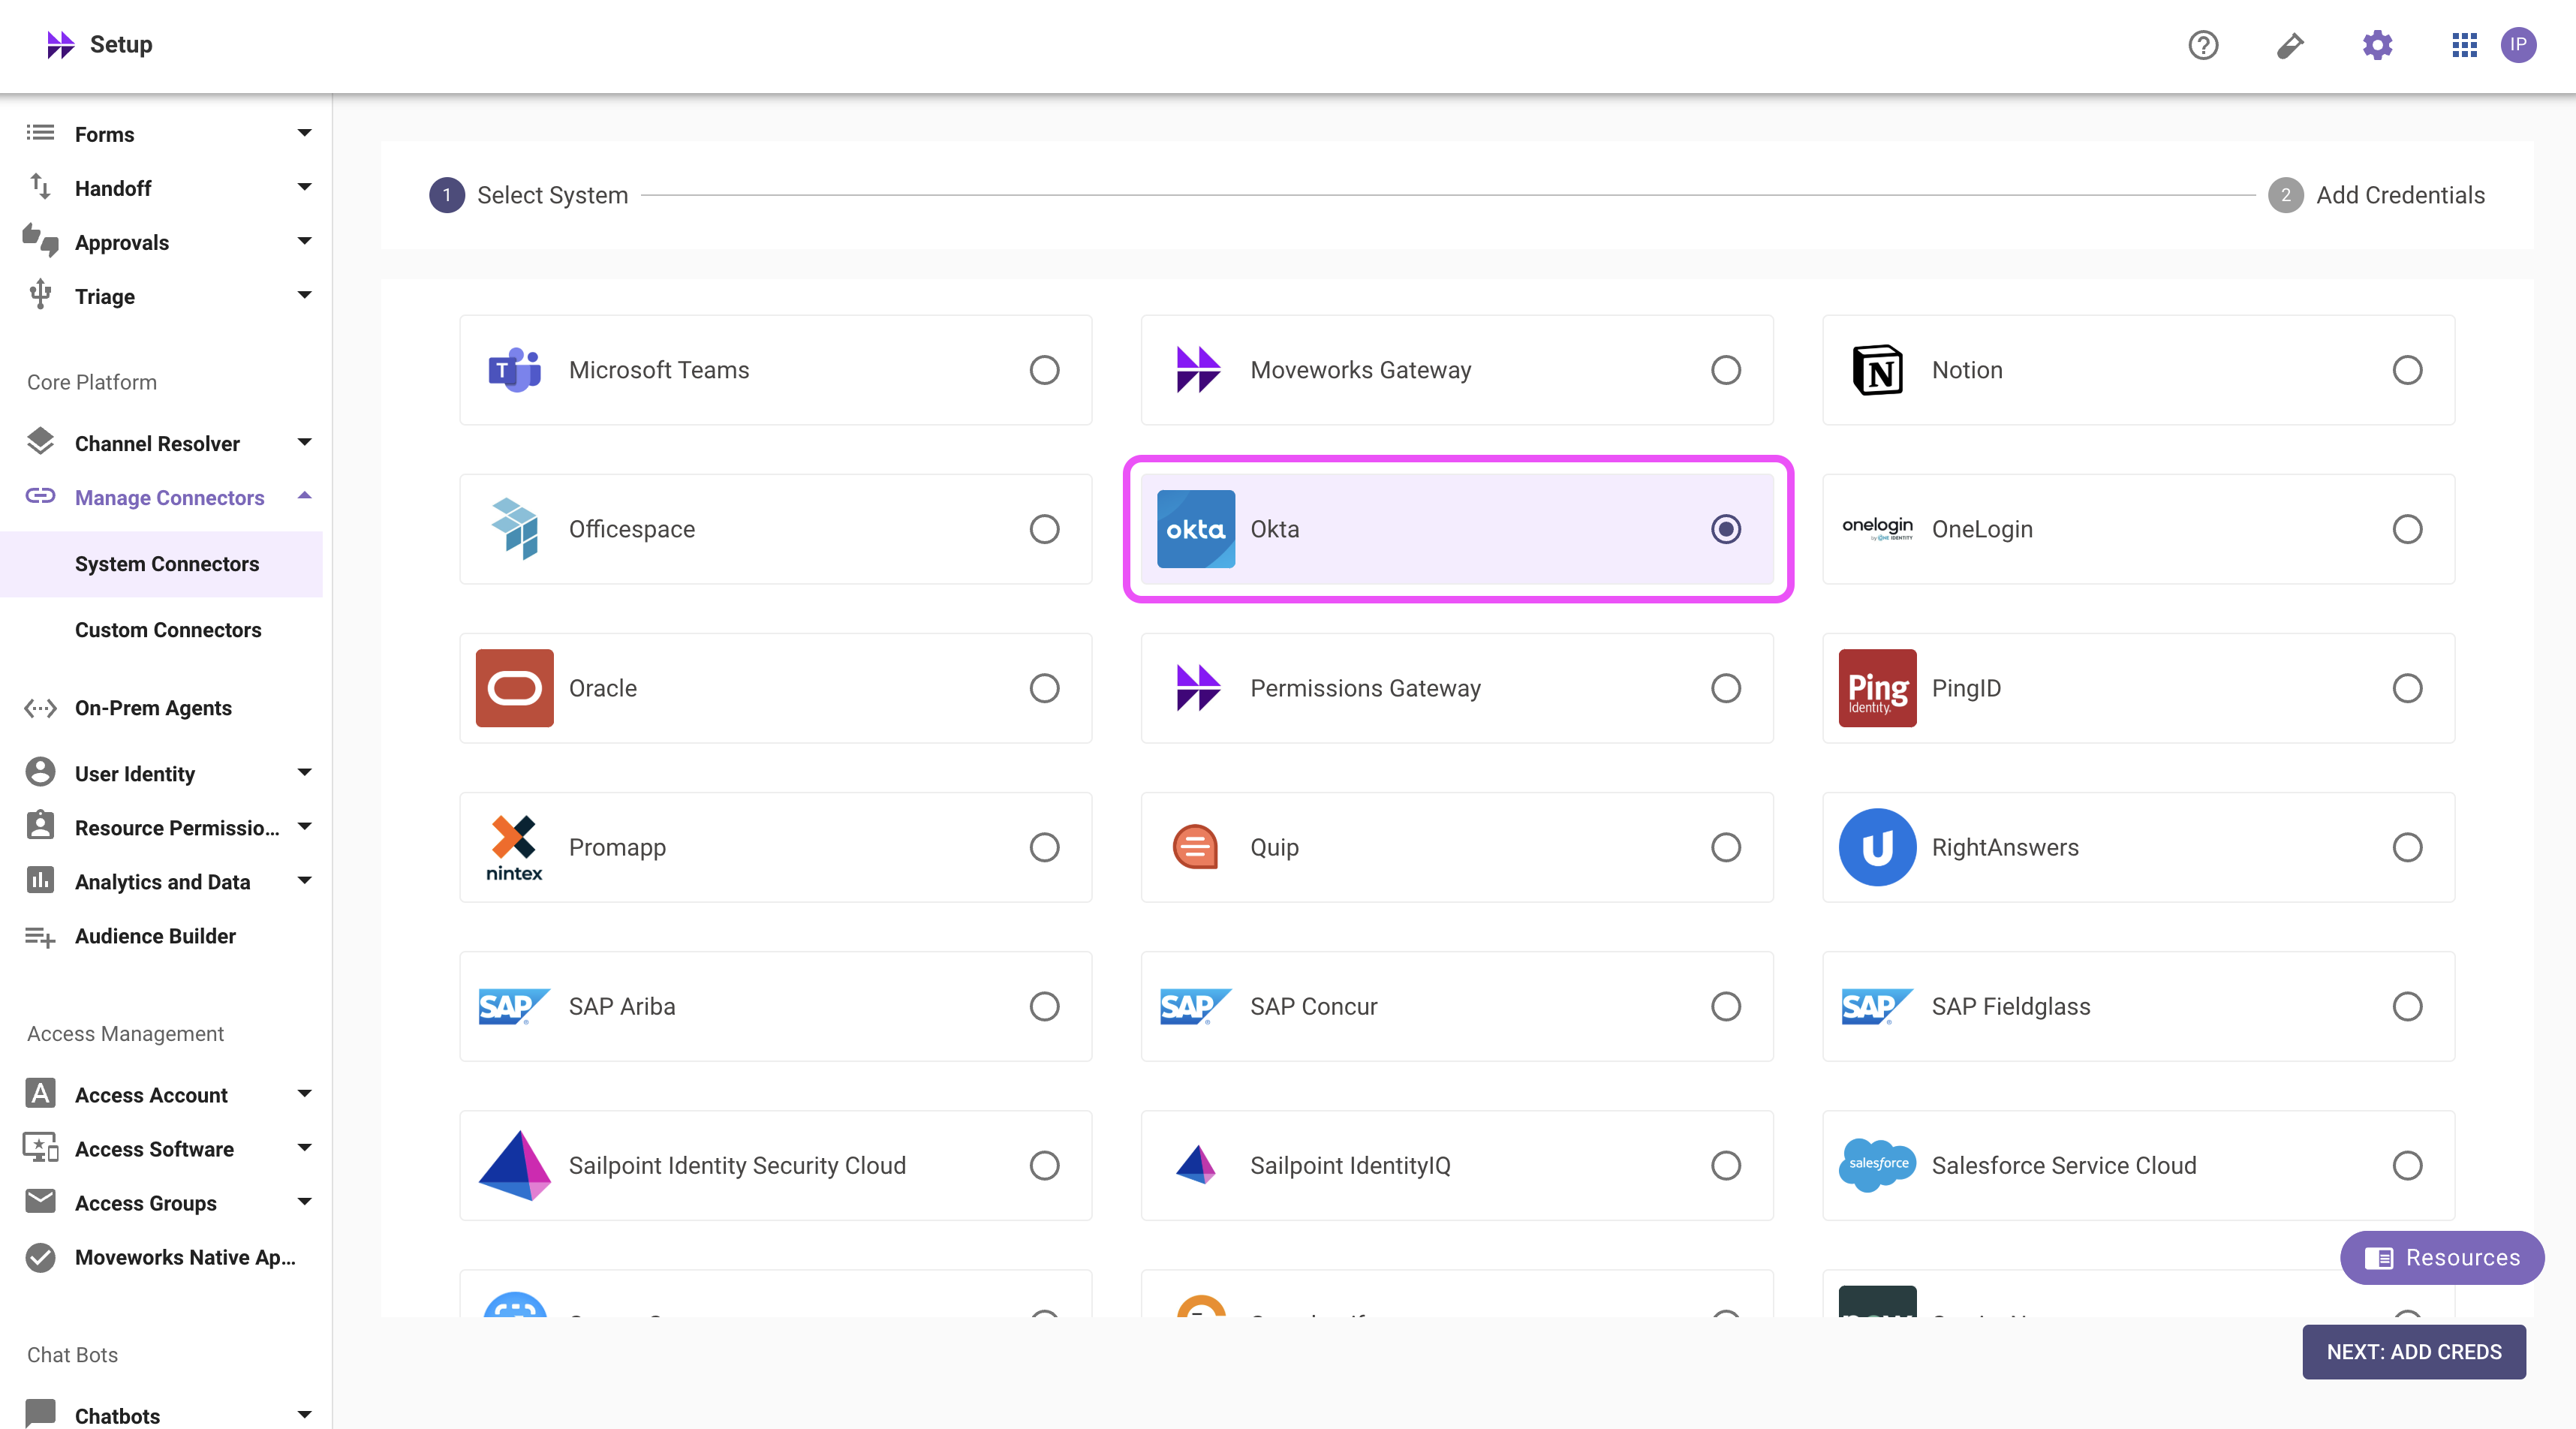Expand the Analytics and Data section arrow
2576x1429 pixels.
305,880
